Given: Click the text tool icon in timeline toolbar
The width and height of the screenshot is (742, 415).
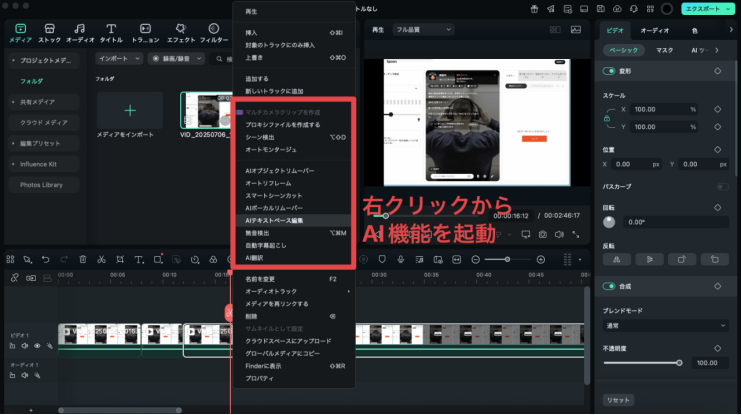Looking at the screenshot, I should (x=139, y=260).
